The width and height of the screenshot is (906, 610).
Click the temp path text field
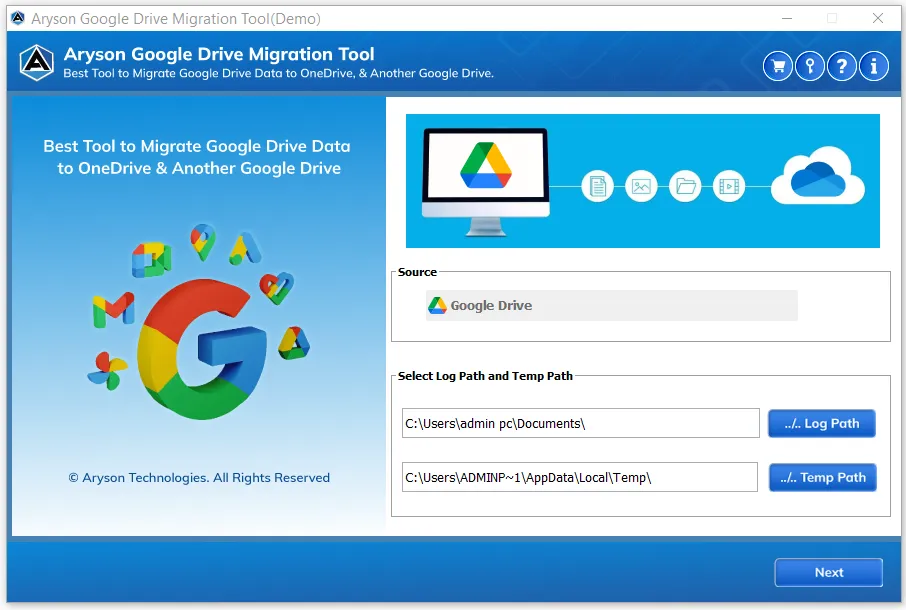(580, 478)
